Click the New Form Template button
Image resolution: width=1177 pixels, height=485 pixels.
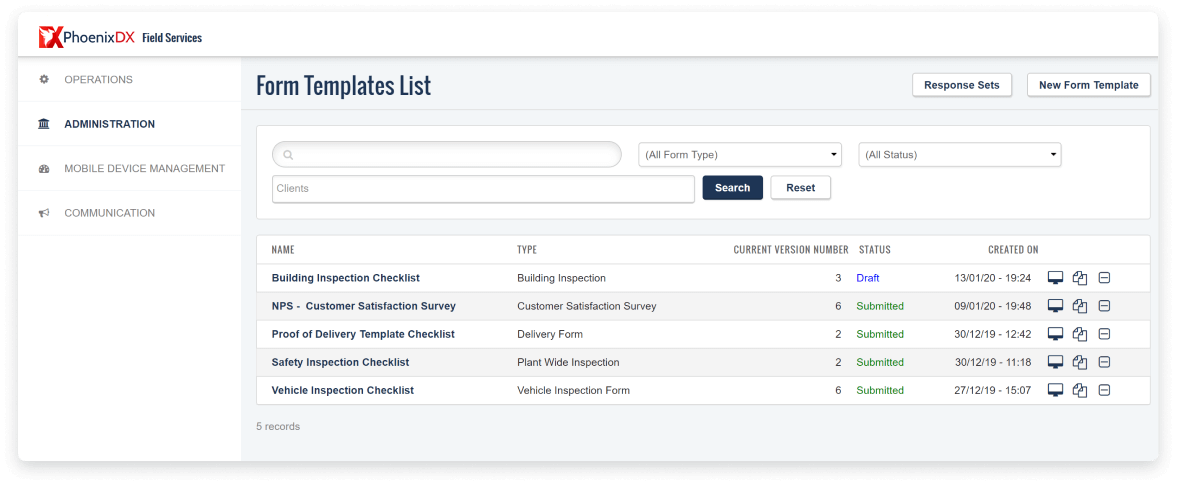1088,85
